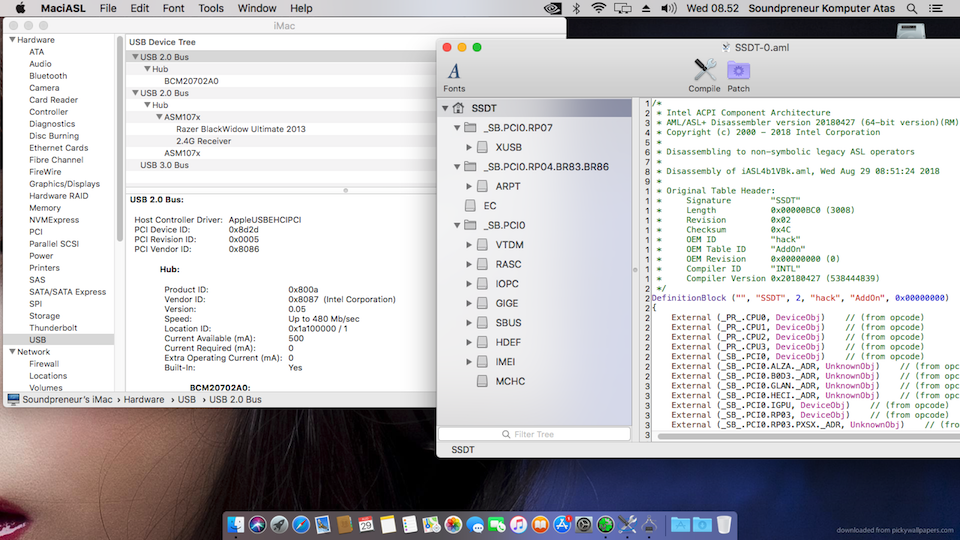
Task: Click the sidebar vertical scrollbar in iMac window
Action: (x=119, y=138)
